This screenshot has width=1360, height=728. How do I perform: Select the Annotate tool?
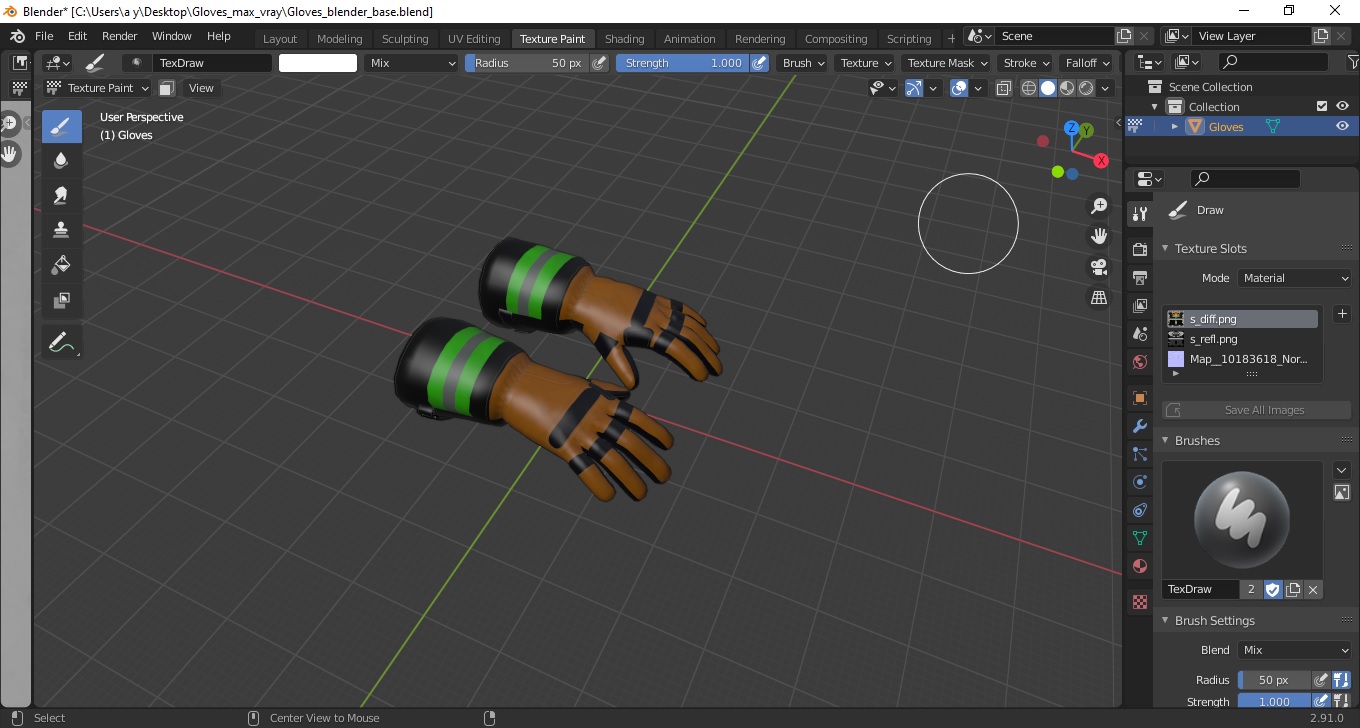[x=61, y=342]
